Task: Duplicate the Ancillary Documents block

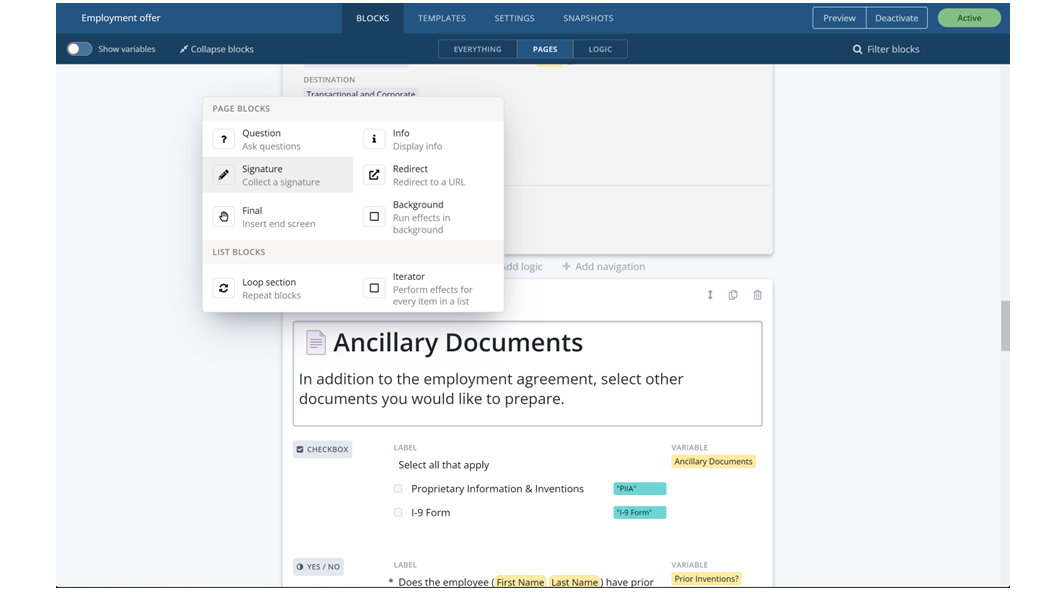Action: coord(733,295)
